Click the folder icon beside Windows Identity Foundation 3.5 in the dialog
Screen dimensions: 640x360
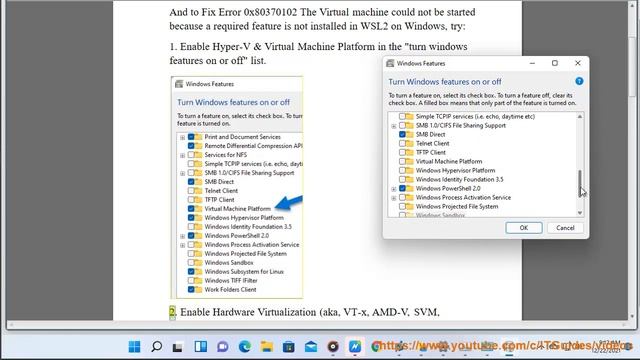click(x=409, y=179)
